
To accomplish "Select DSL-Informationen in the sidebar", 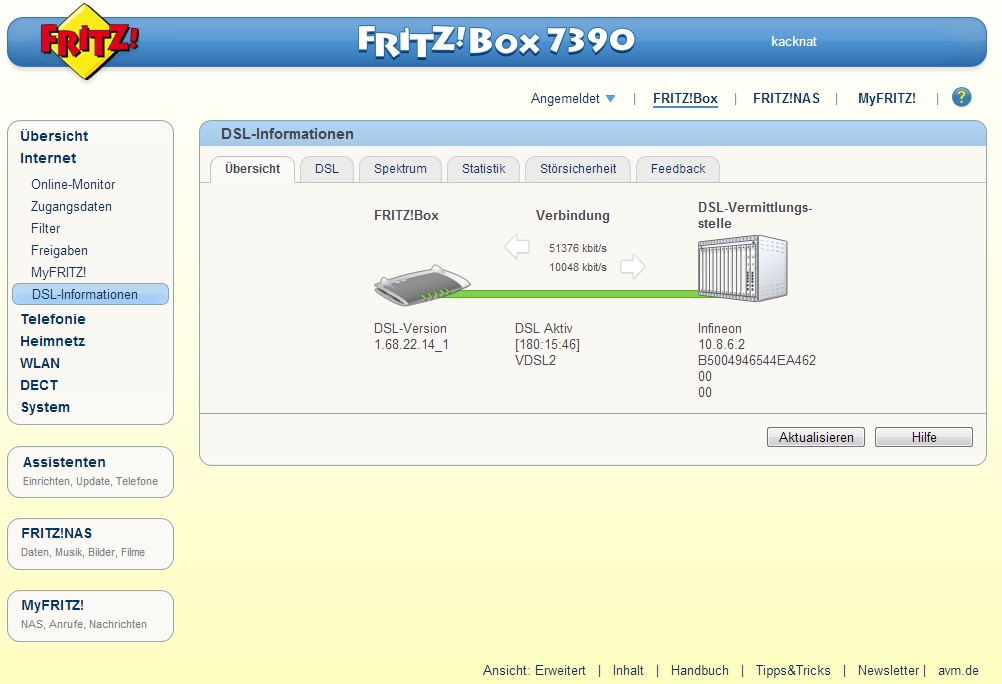I will (90, 294).
